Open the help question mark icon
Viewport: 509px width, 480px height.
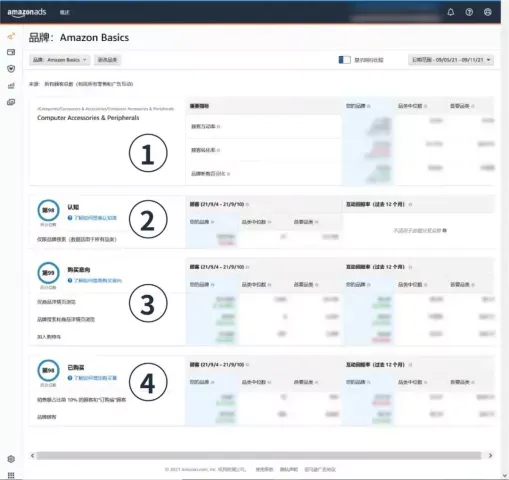[469, 12]
